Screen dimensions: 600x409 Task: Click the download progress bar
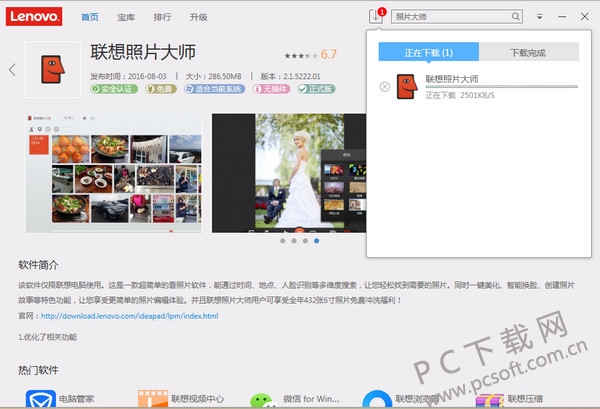click(x=502, y=87)
